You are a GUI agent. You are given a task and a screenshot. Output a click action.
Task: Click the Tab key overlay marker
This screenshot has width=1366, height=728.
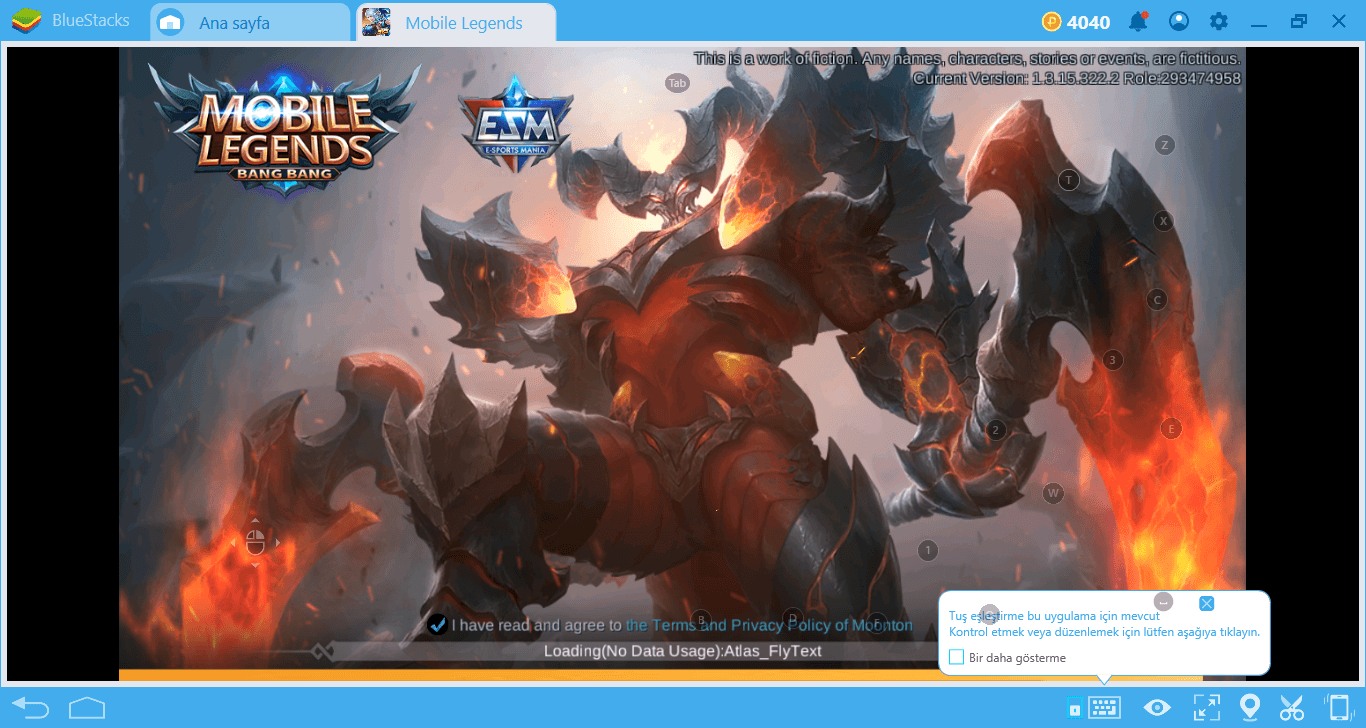[x=678, y=83]
